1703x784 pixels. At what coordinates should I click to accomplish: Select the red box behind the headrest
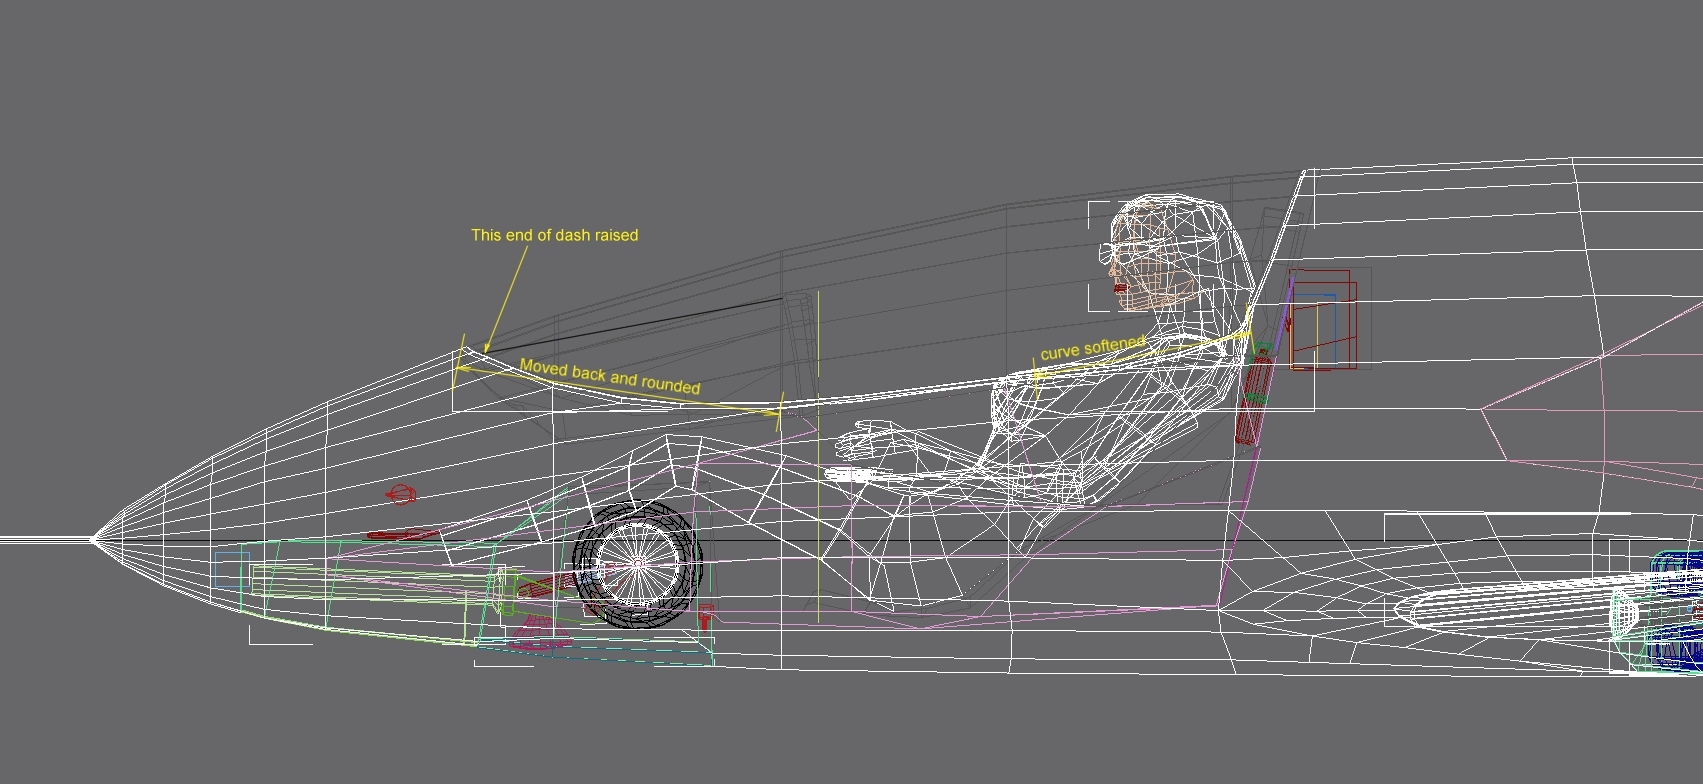pos(1322,318)
